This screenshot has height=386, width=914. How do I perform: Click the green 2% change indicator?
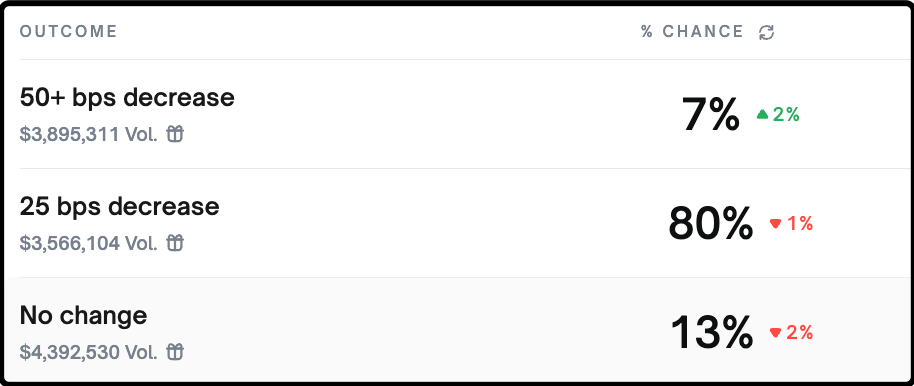786,115
